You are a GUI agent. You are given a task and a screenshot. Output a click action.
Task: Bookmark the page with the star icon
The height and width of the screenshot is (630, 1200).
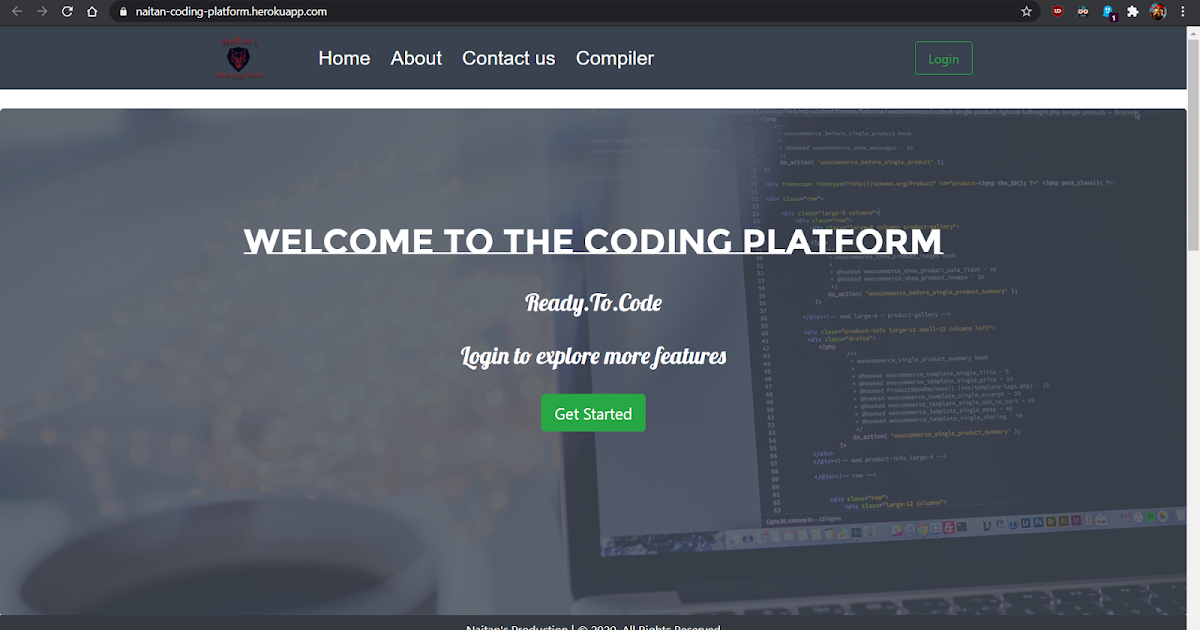[x=1026, y=12]
